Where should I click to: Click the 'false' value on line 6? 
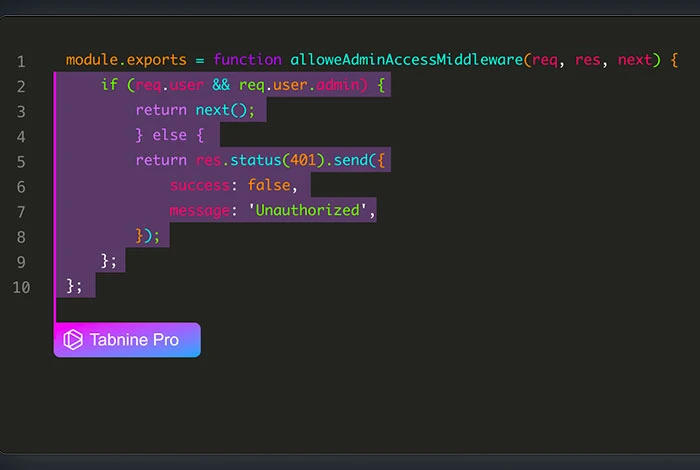[269, 185]
